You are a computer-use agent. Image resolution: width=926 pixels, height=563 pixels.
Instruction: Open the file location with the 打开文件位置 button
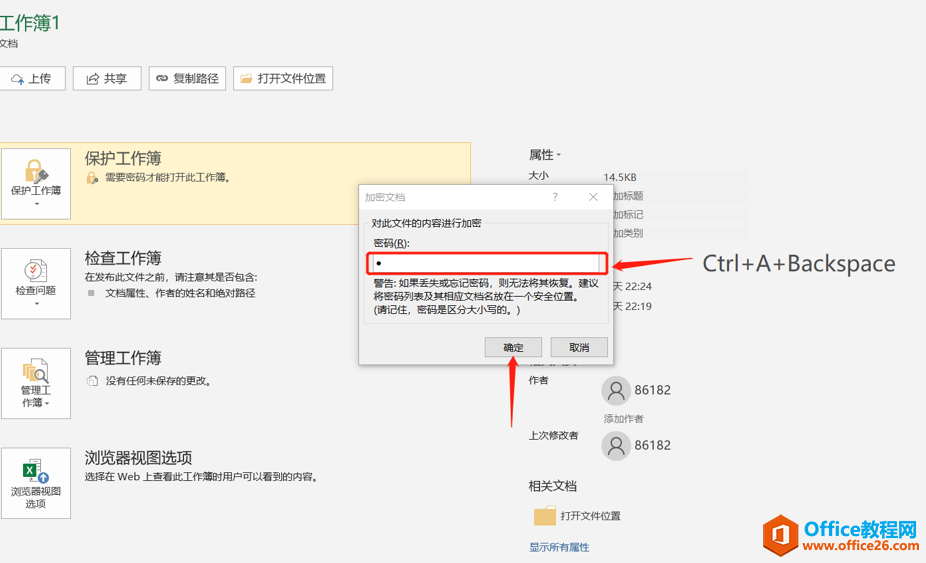point(283,79)
